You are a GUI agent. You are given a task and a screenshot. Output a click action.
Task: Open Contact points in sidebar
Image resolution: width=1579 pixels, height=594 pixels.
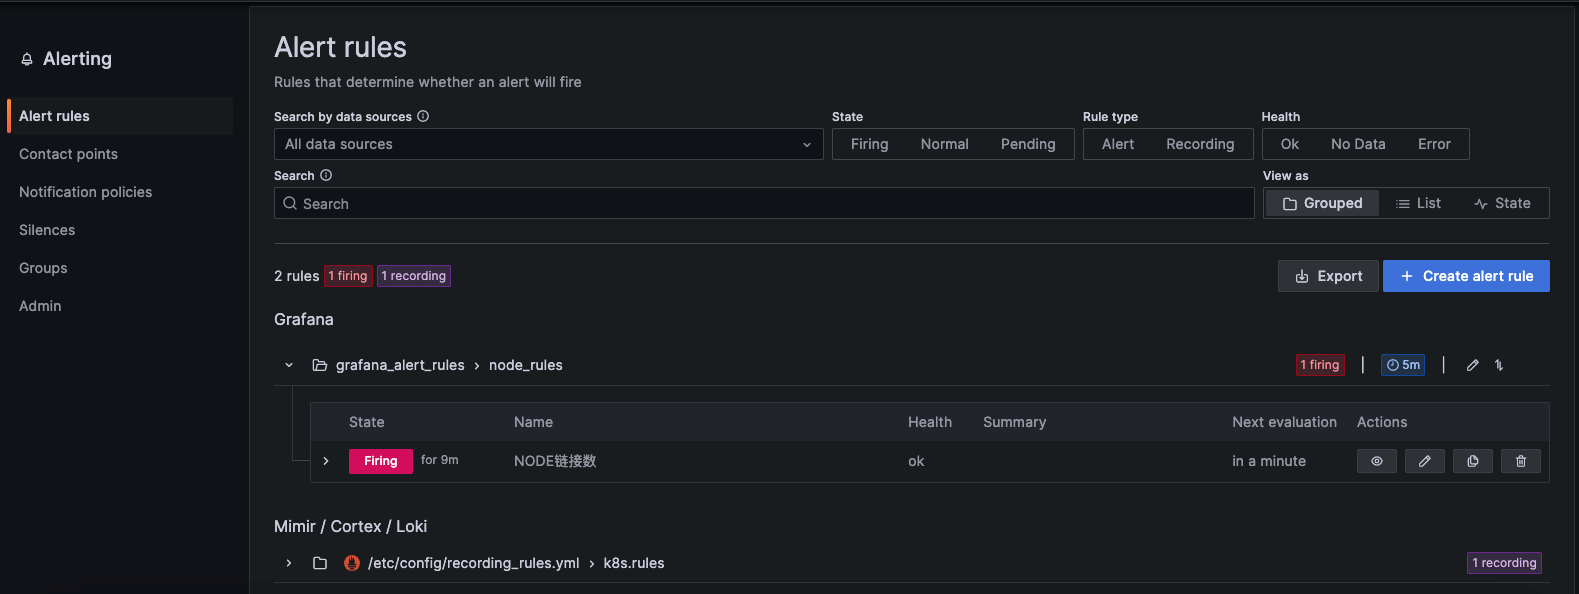(68, 154)
